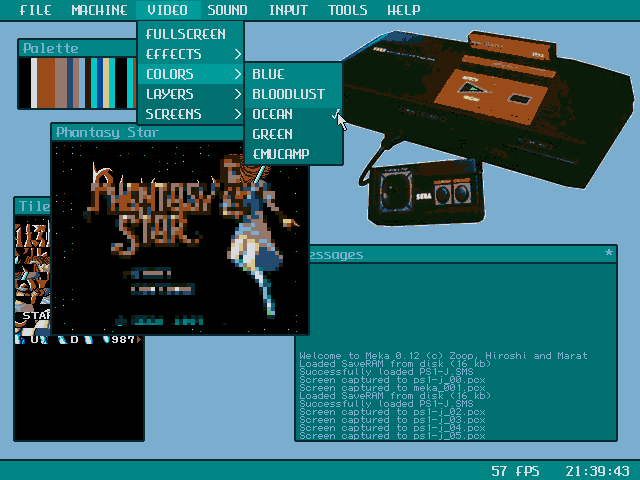Expand the Screens submenu arrow
The image size is (640, 480).
pyautogui.click(x=238, y=114)
